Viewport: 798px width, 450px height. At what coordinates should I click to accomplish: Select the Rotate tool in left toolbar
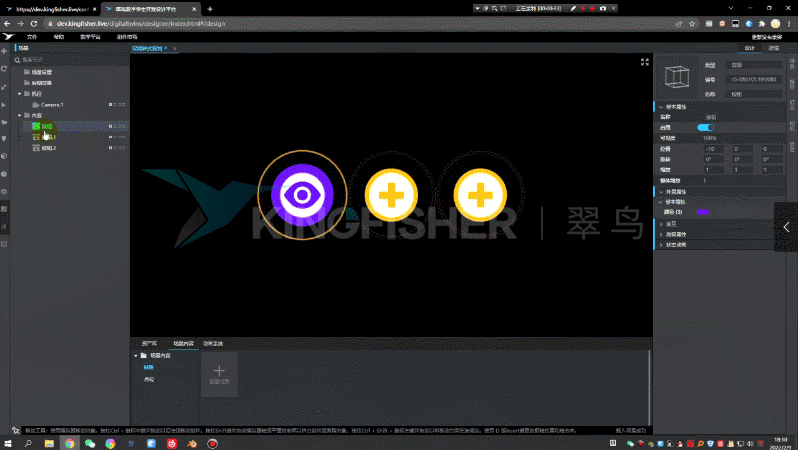pos(4,69)
